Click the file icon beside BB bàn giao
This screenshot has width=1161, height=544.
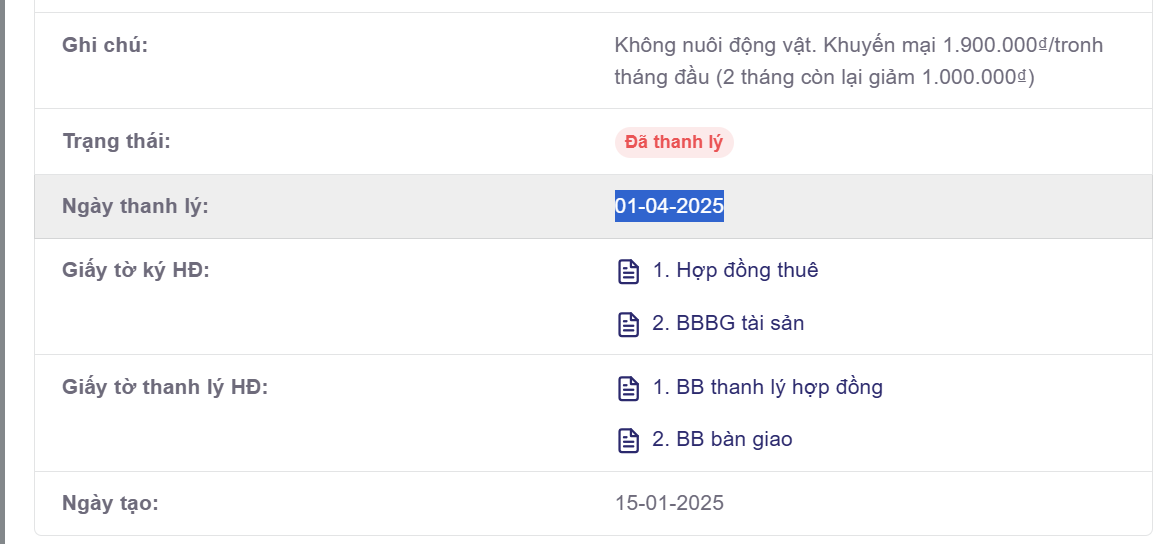(628, 440)
